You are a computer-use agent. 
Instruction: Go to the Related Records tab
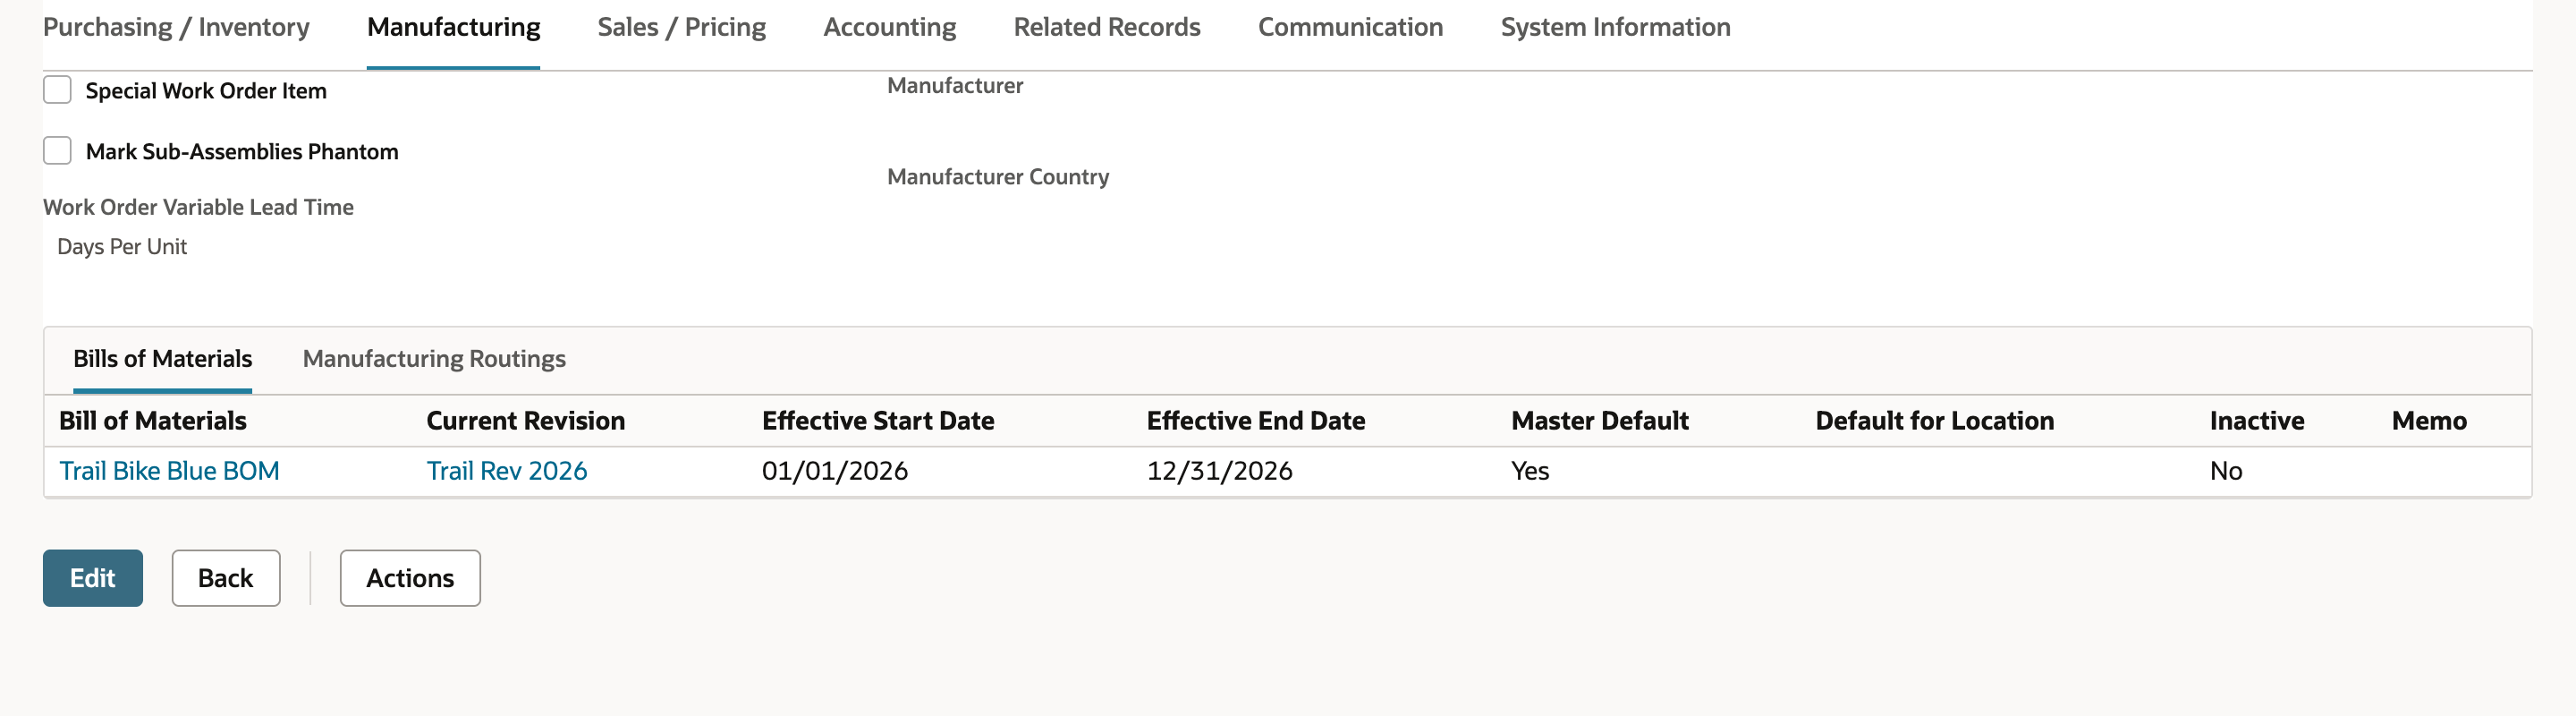[x=1106, y=27]
